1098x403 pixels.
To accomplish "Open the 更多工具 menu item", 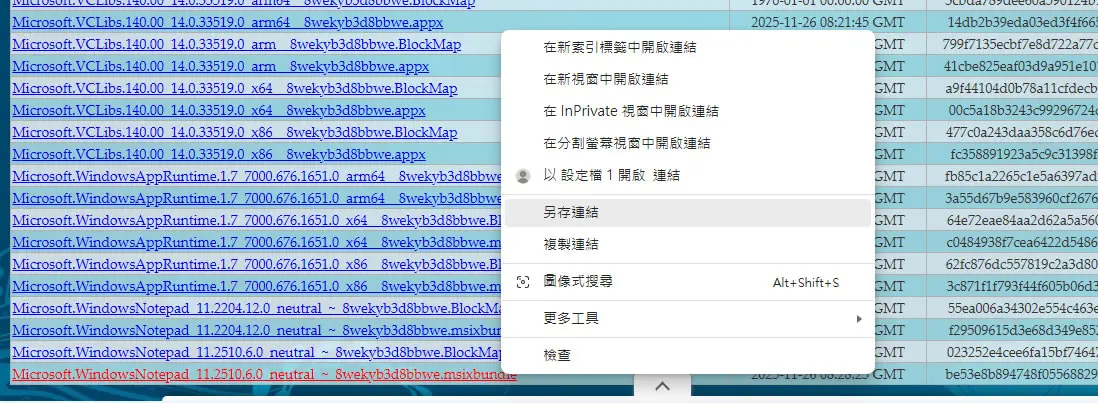I will [688, 319].
